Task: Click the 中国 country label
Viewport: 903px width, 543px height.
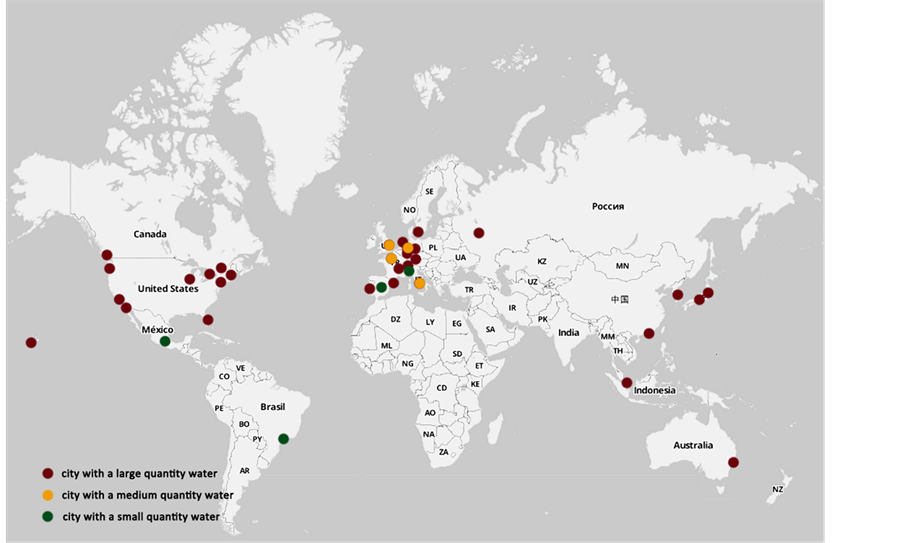Action: coord(620,299)
